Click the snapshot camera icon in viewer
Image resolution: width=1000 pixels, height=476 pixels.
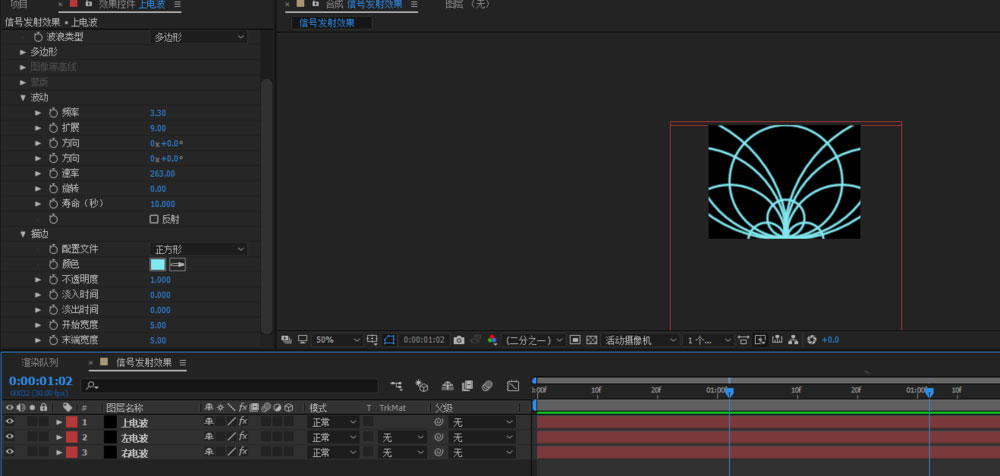[x=459, y=340]
